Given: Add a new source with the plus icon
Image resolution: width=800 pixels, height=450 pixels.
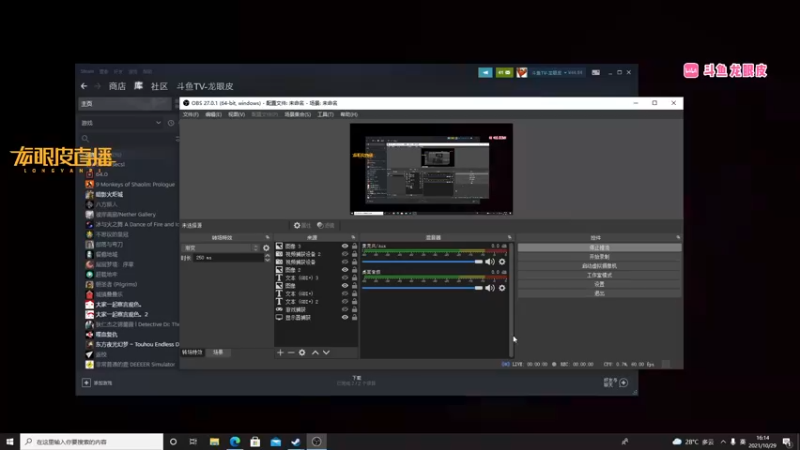Looking at the screenshot, I should point(280,353).
